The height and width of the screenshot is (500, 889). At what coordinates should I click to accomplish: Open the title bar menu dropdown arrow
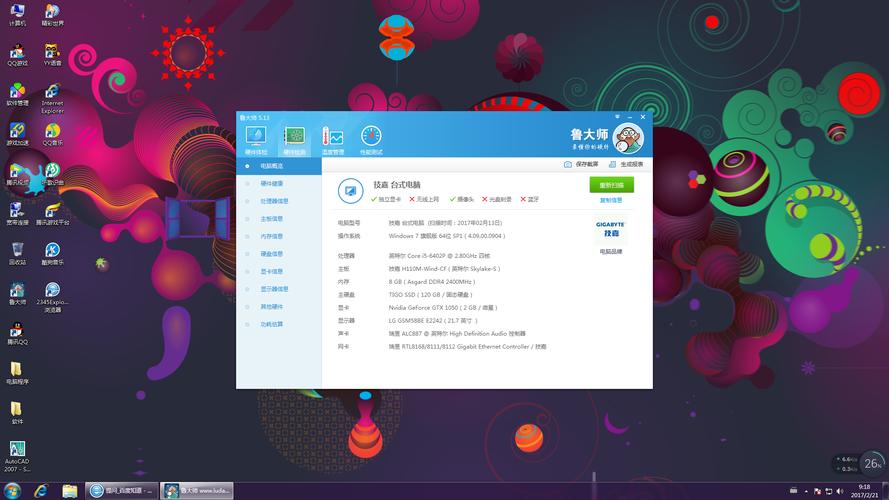tap(617, 117)
